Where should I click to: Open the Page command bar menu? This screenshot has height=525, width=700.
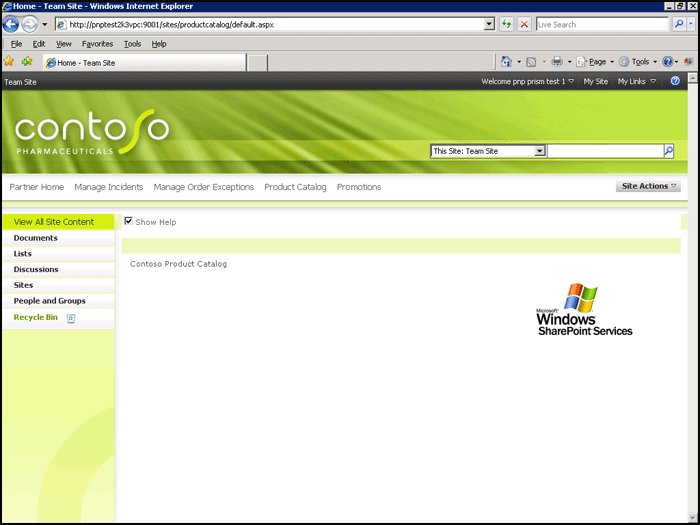tap(595, 62)
